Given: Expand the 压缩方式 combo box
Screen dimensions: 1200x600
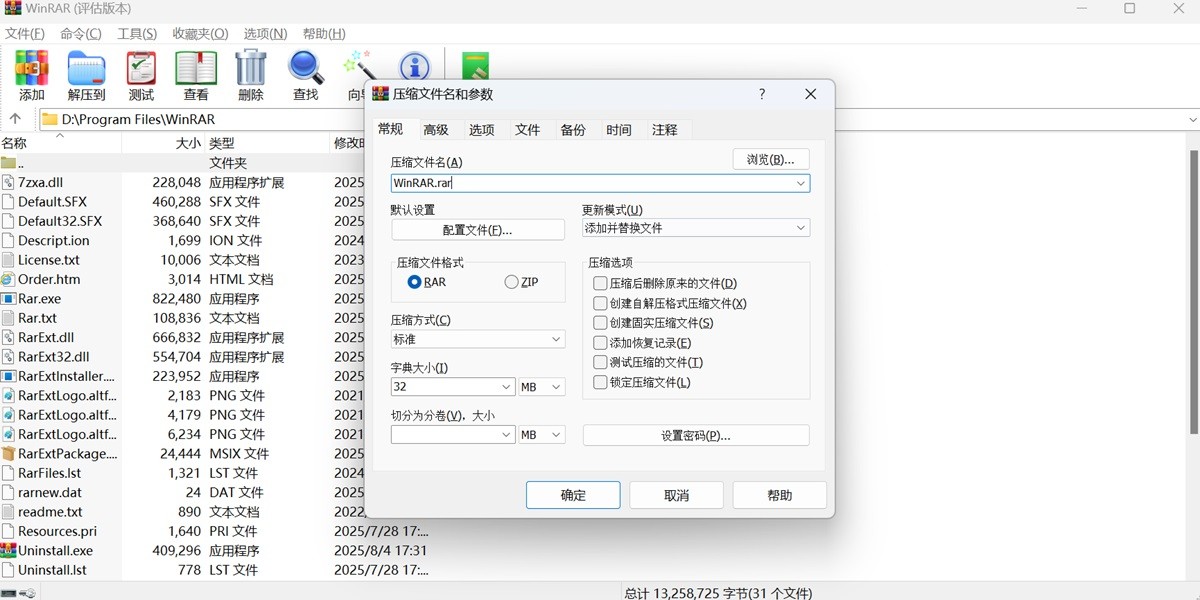Looking at the screenshot, I should tap(554, 338).
